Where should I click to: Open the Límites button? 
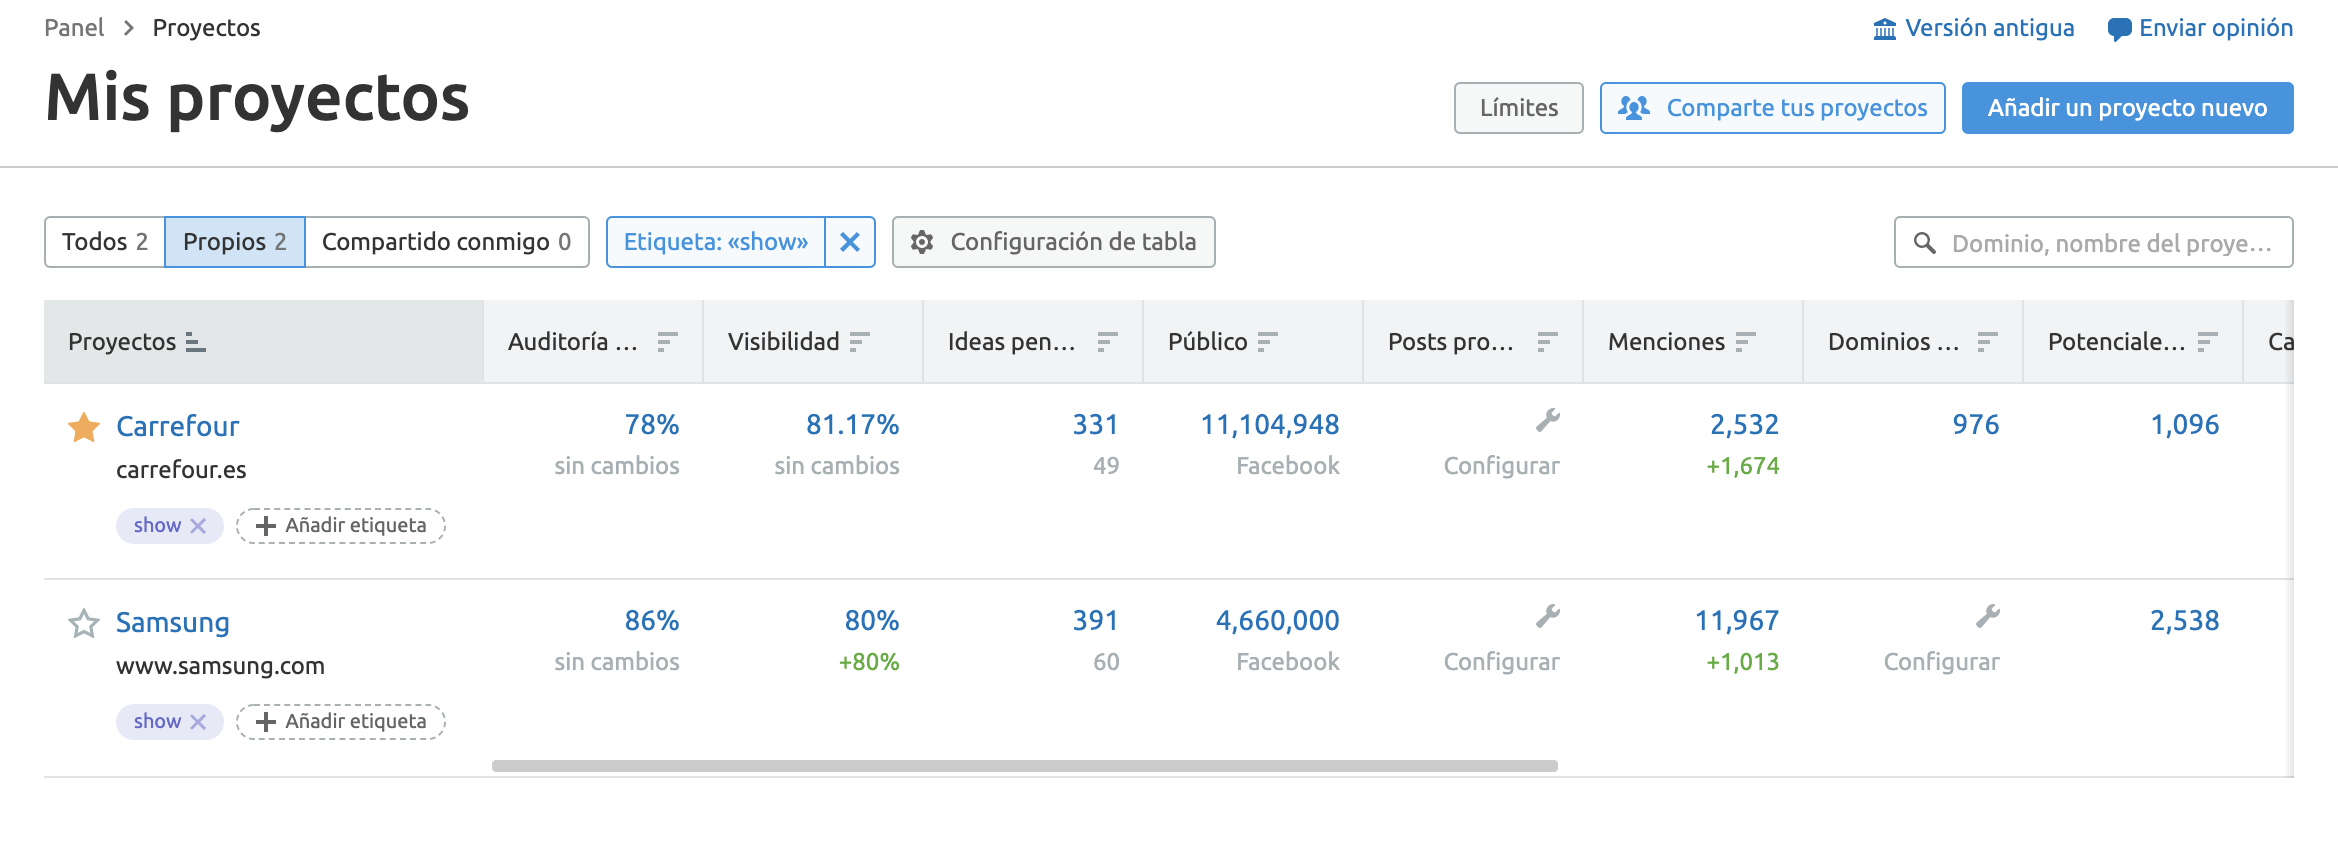coord(1519,108)
